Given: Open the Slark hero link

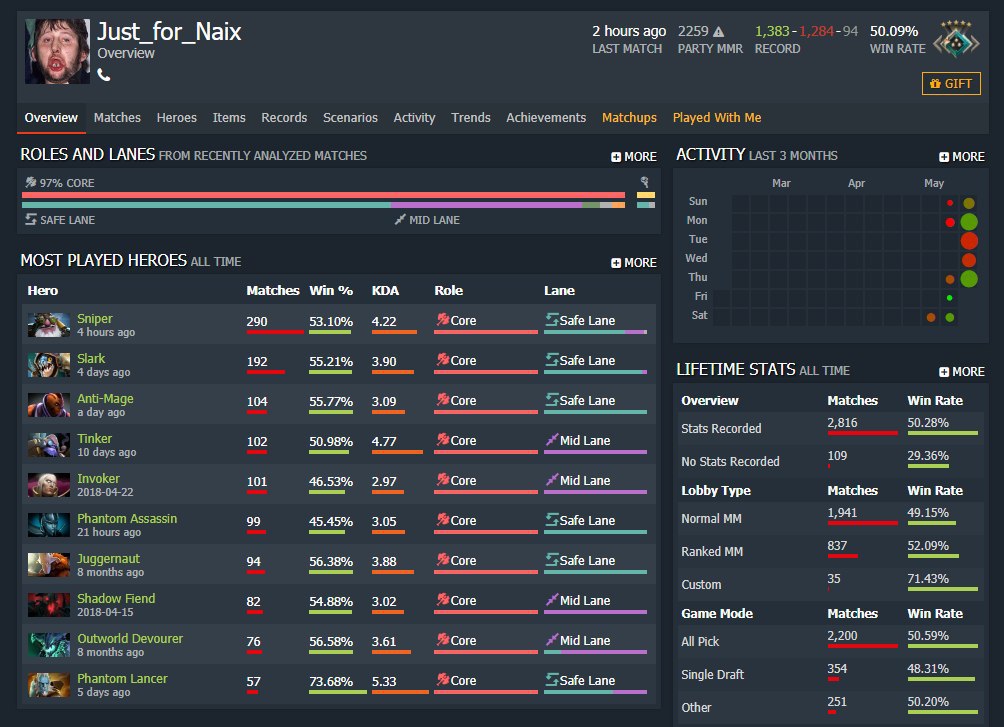Looking at the screenshot, I should coord(91,359).
